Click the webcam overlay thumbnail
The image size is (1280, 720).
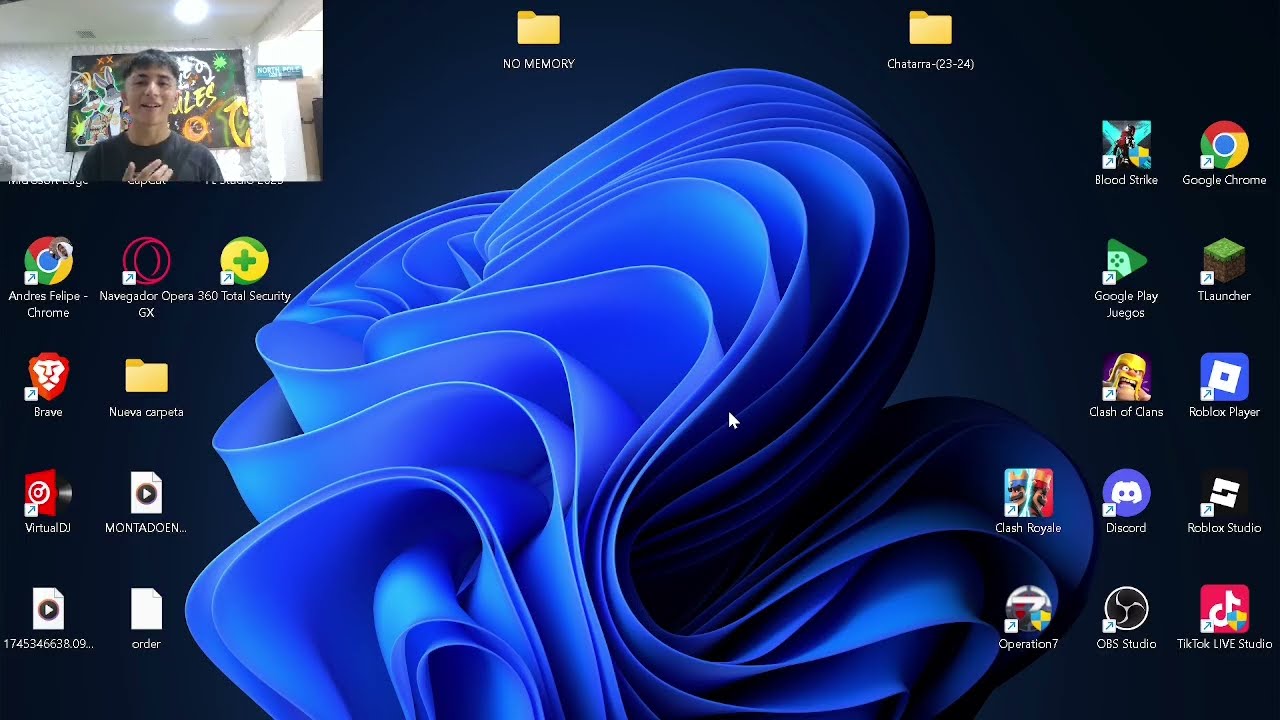[x=161, y=90]
